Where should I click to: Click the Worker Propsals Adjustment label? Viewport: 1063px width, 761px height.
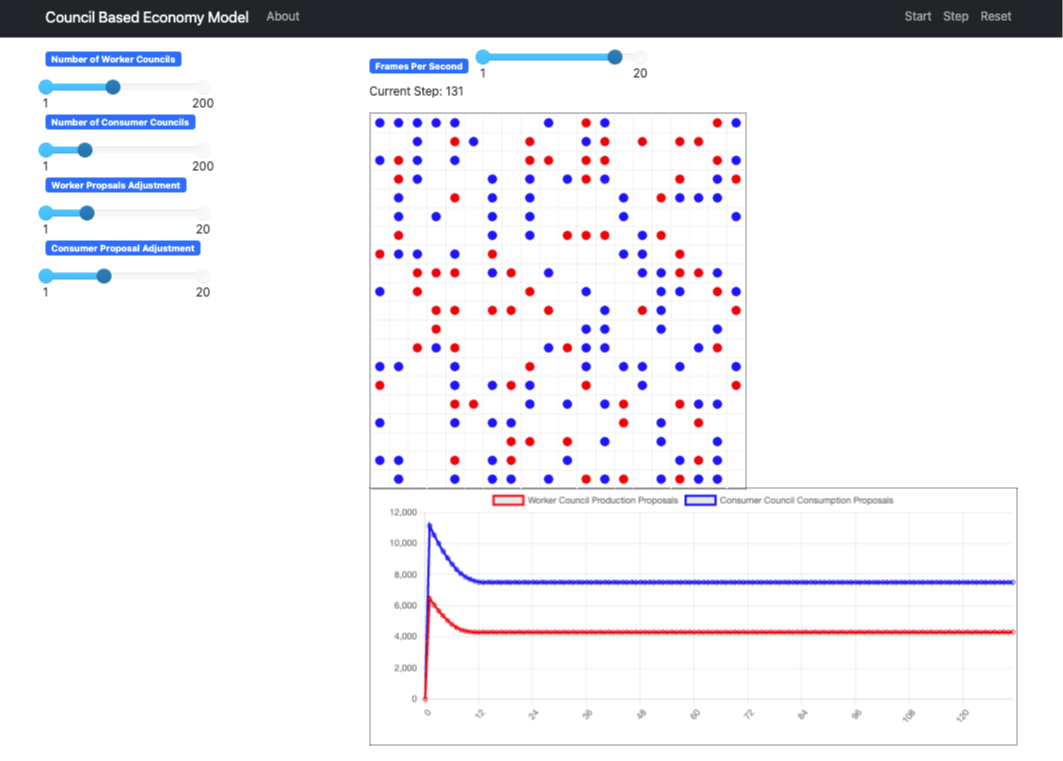115,185
